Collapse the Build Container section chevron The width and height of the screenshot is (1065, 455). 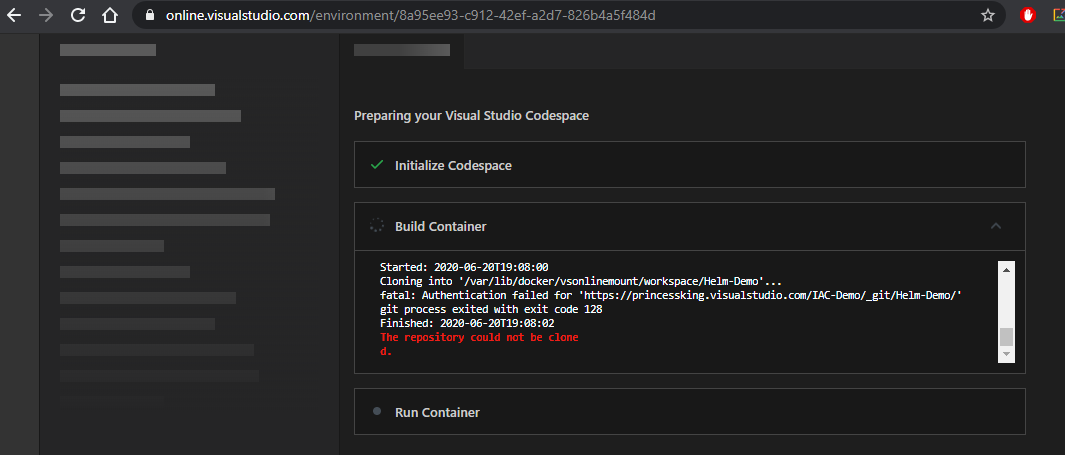point(996,226)
